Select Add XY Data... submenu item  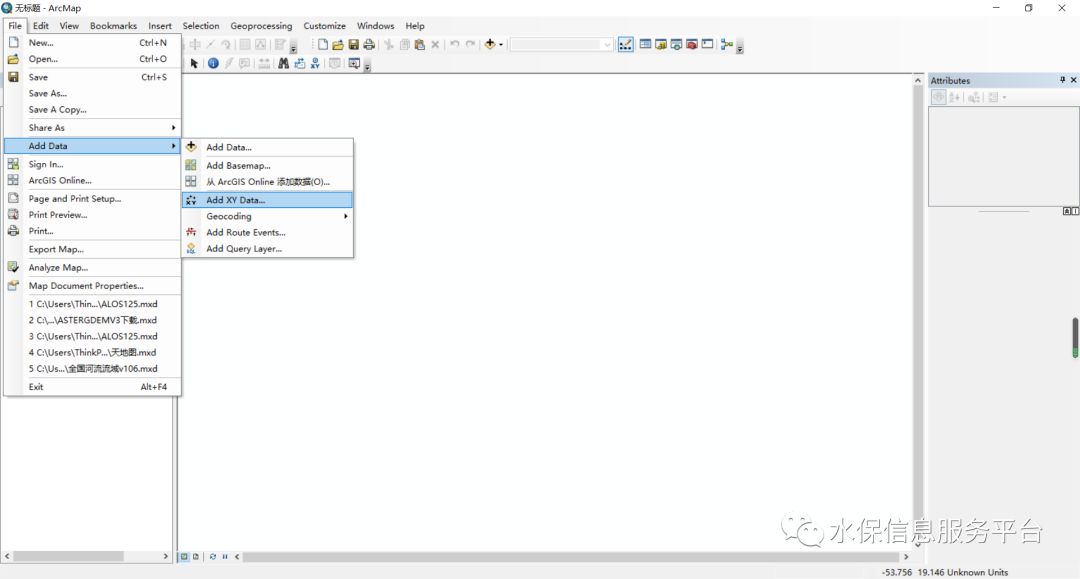(x=267, y=200)
